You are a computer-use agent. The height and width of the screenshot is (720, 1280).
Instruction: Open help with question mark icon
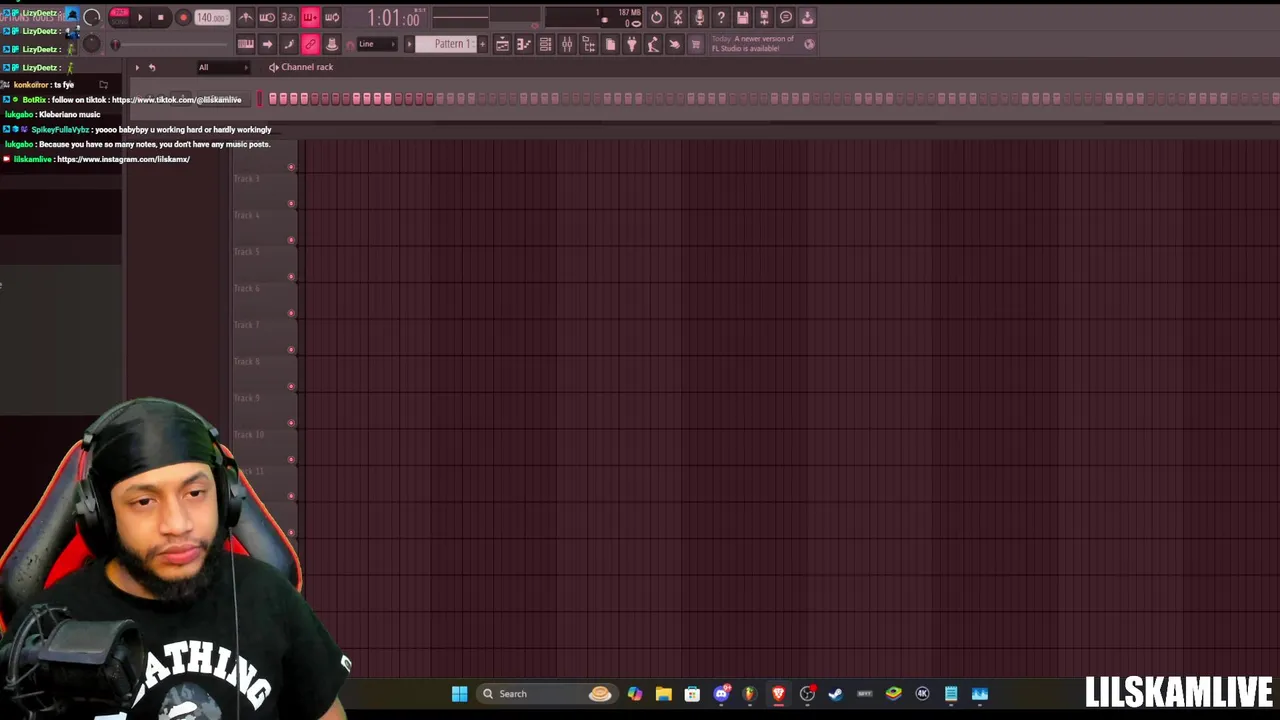(721, 17)
